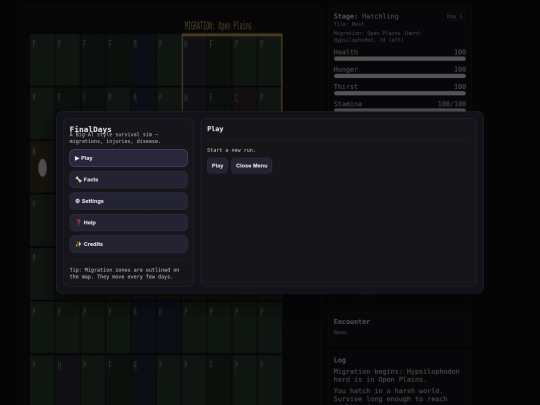Open the Help menu item
Image resolution: width=540 pixels, height=405 pixels.
coord(128,222)
